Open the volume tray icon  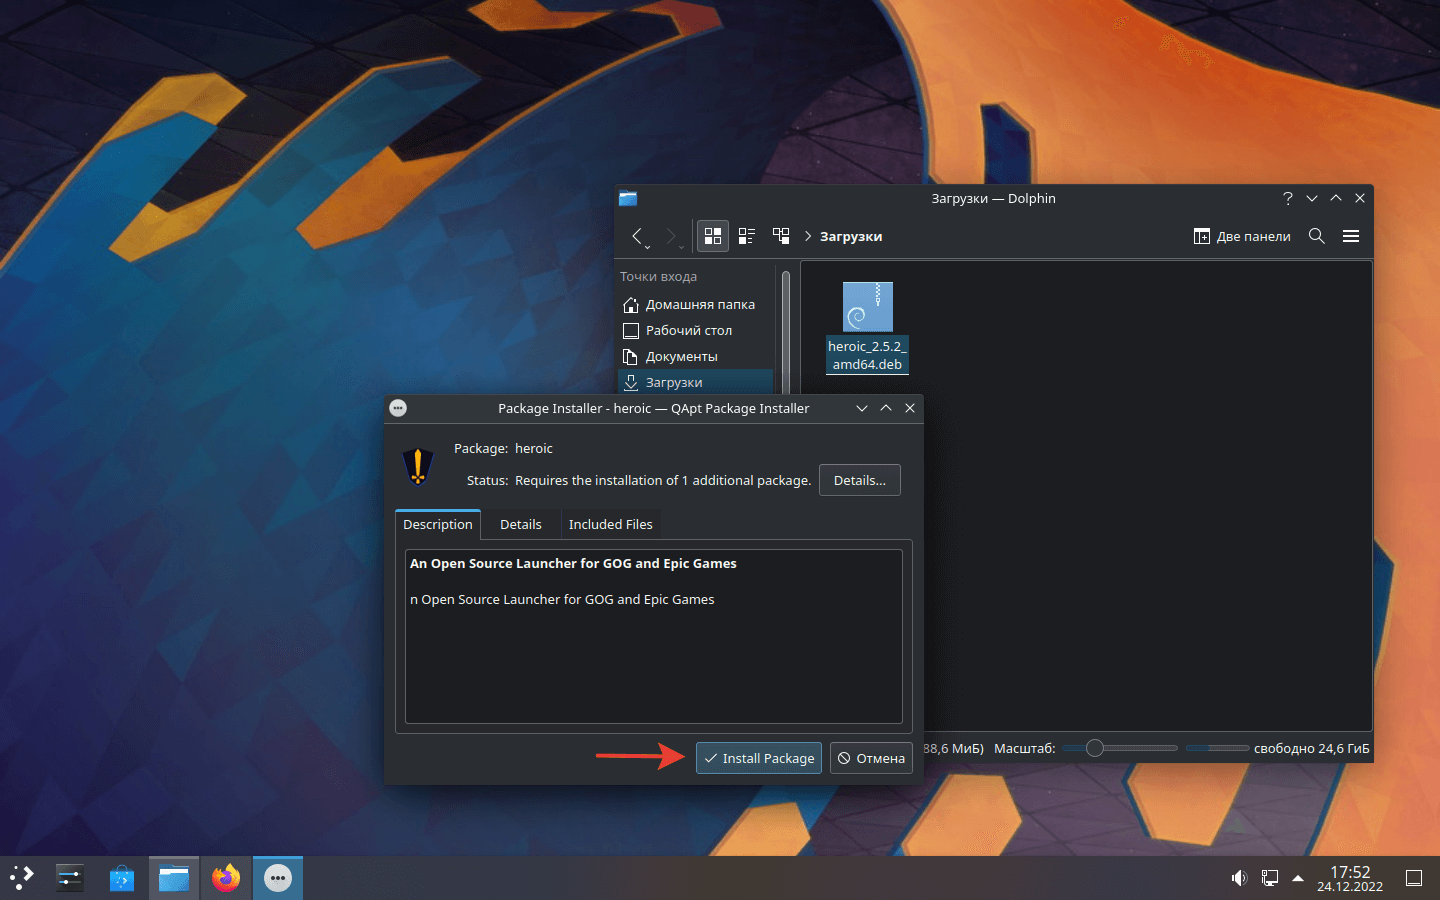(1239, 878)
